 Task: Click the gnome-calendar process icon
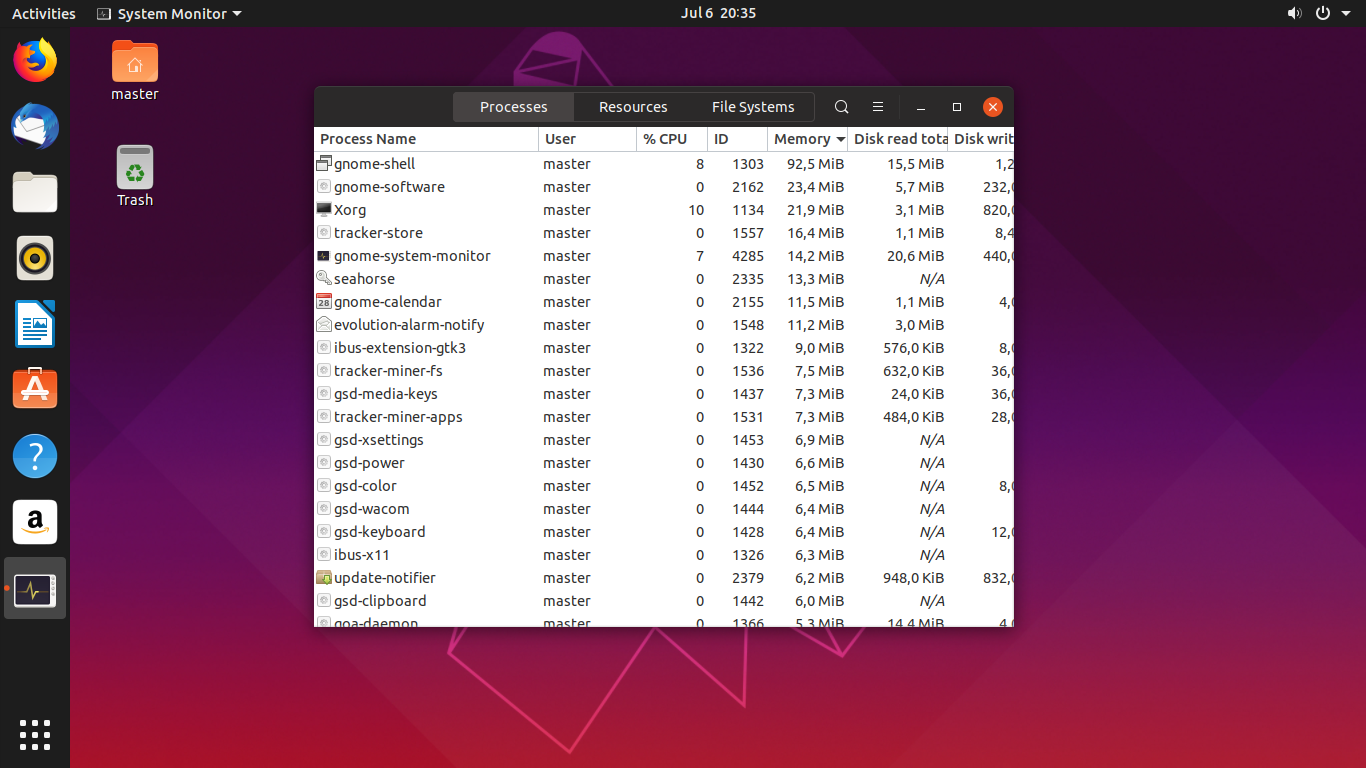[x=324, y=302]
